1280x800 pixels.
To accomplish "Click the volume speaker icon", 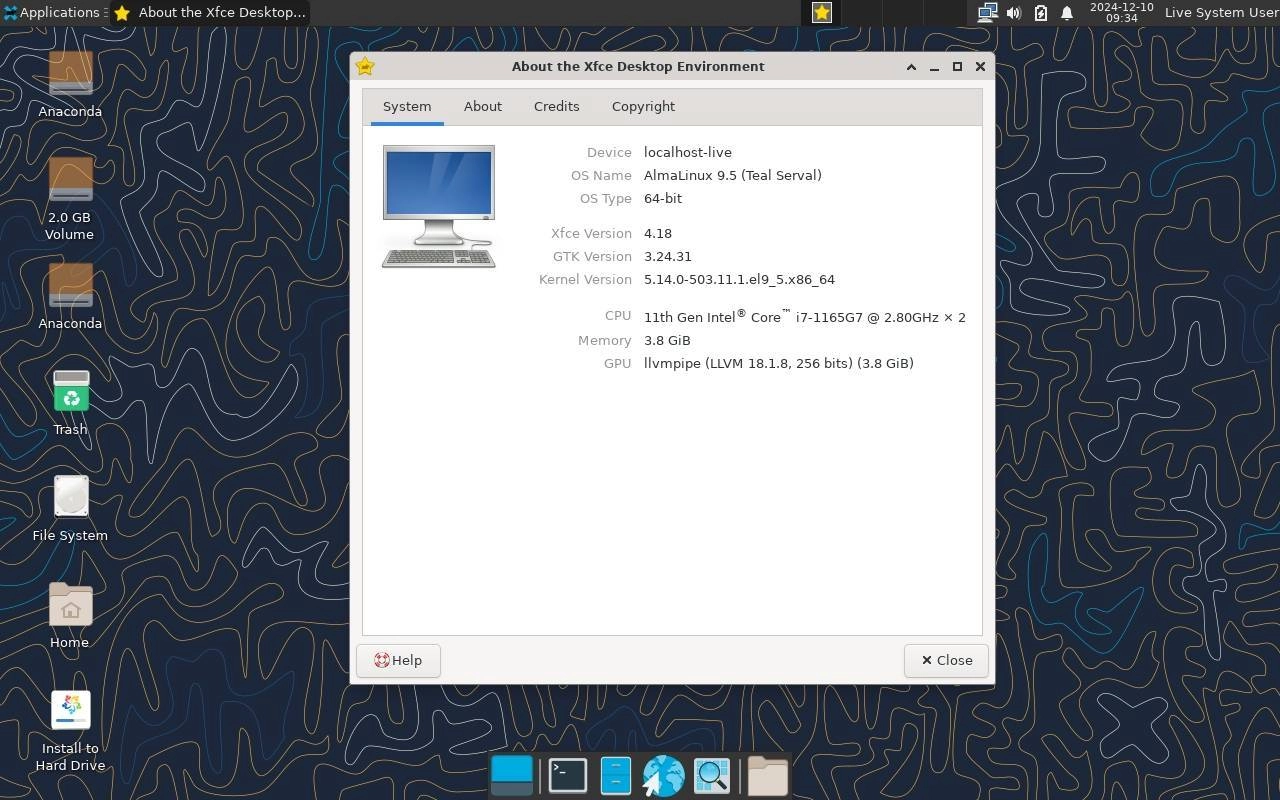I will click(1013, 12).
